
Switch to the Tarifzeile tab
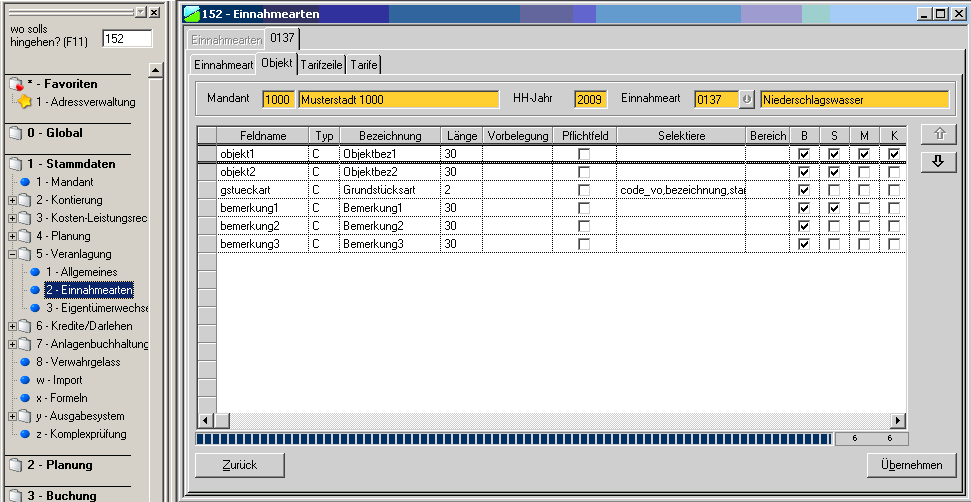[x=321, y=65]
